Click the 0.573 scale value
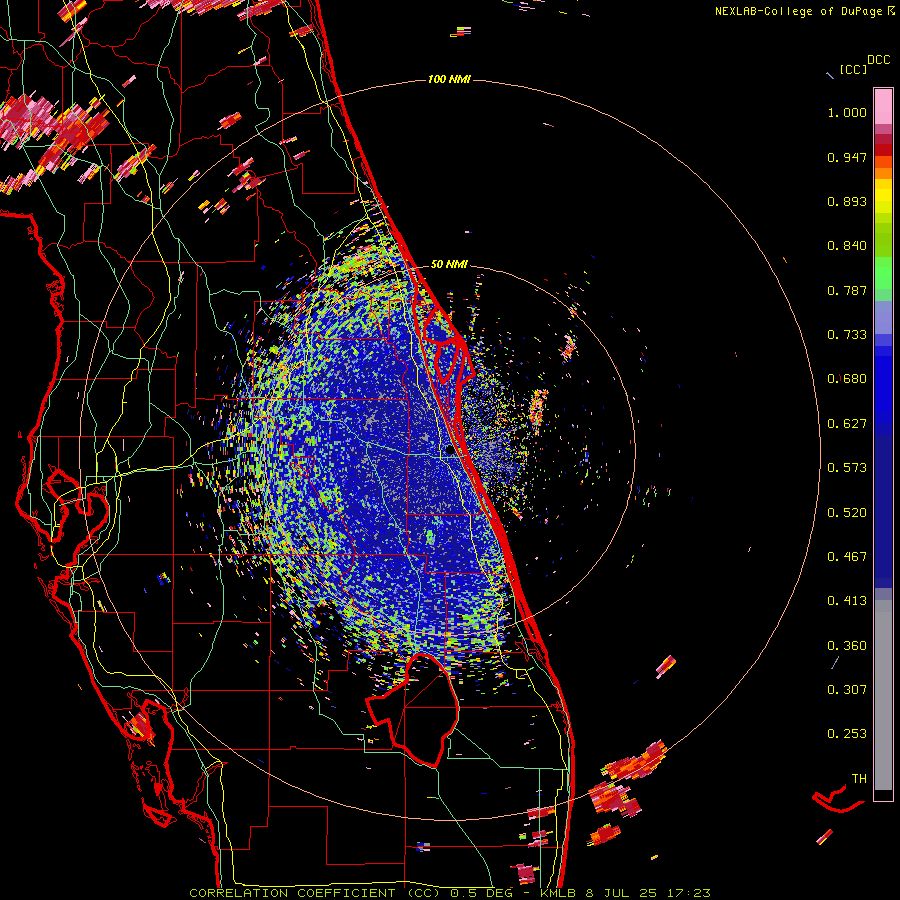 coord(847,468)
